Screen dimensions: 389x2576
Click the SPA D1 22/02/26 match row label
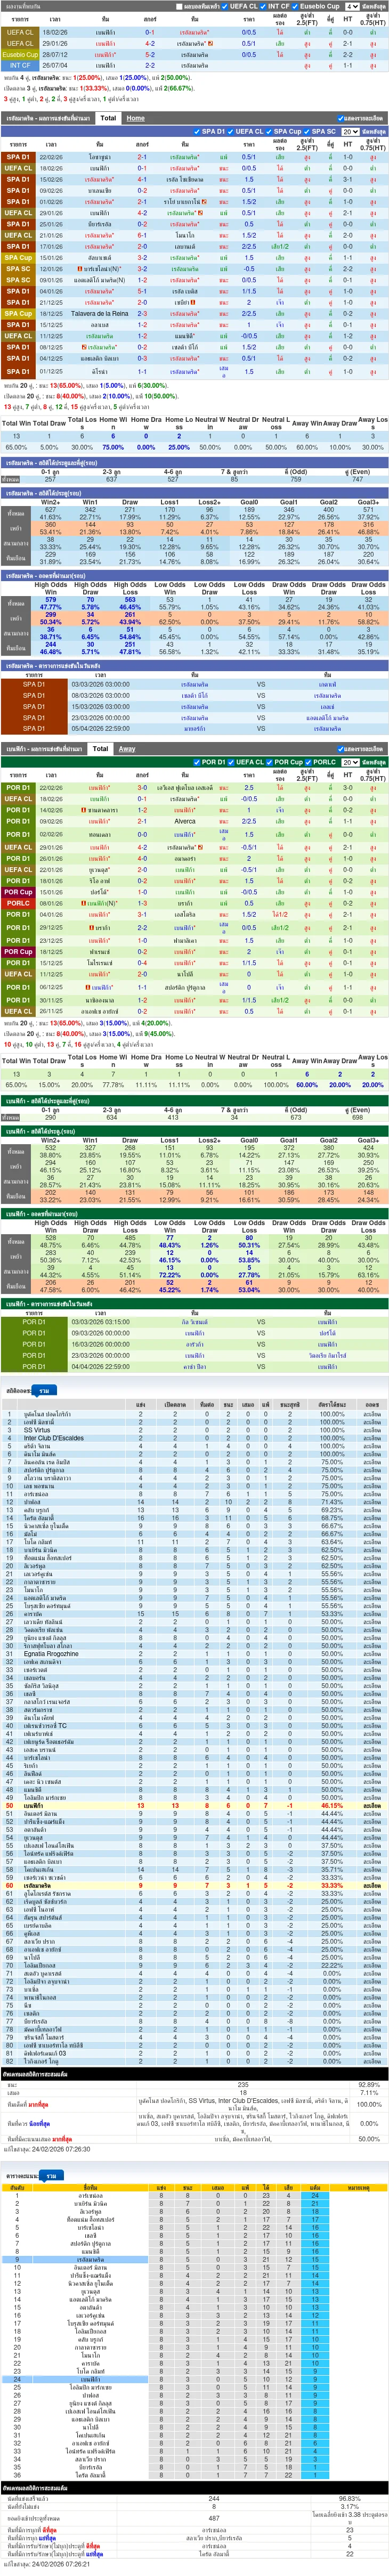[x=18, y=157]
